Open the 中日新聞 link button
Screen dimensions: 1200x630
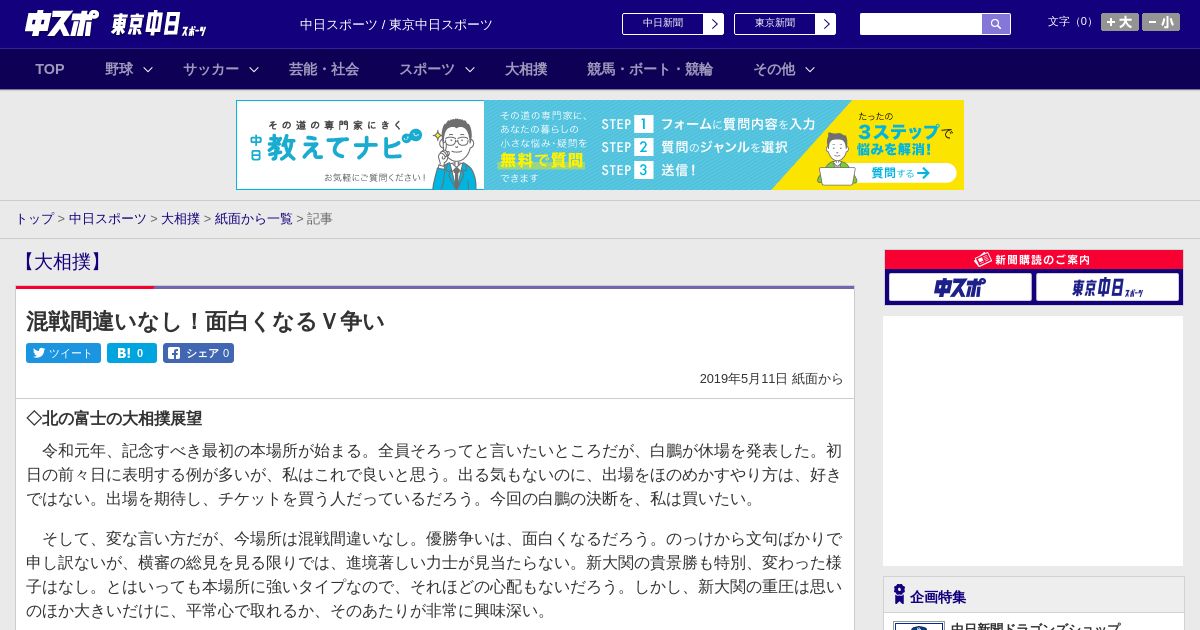point(663,24)
